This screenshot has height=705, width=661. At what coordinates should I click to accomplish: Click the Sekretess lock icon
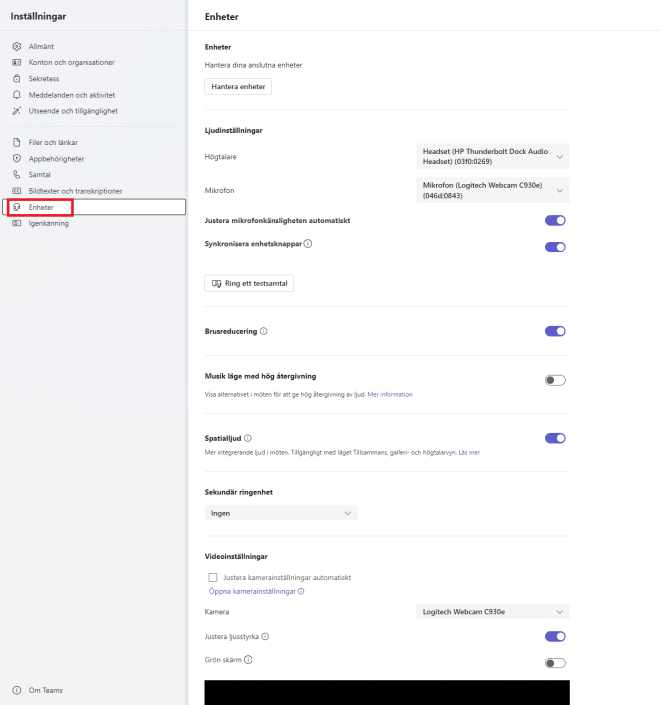[x=17, y=78]
